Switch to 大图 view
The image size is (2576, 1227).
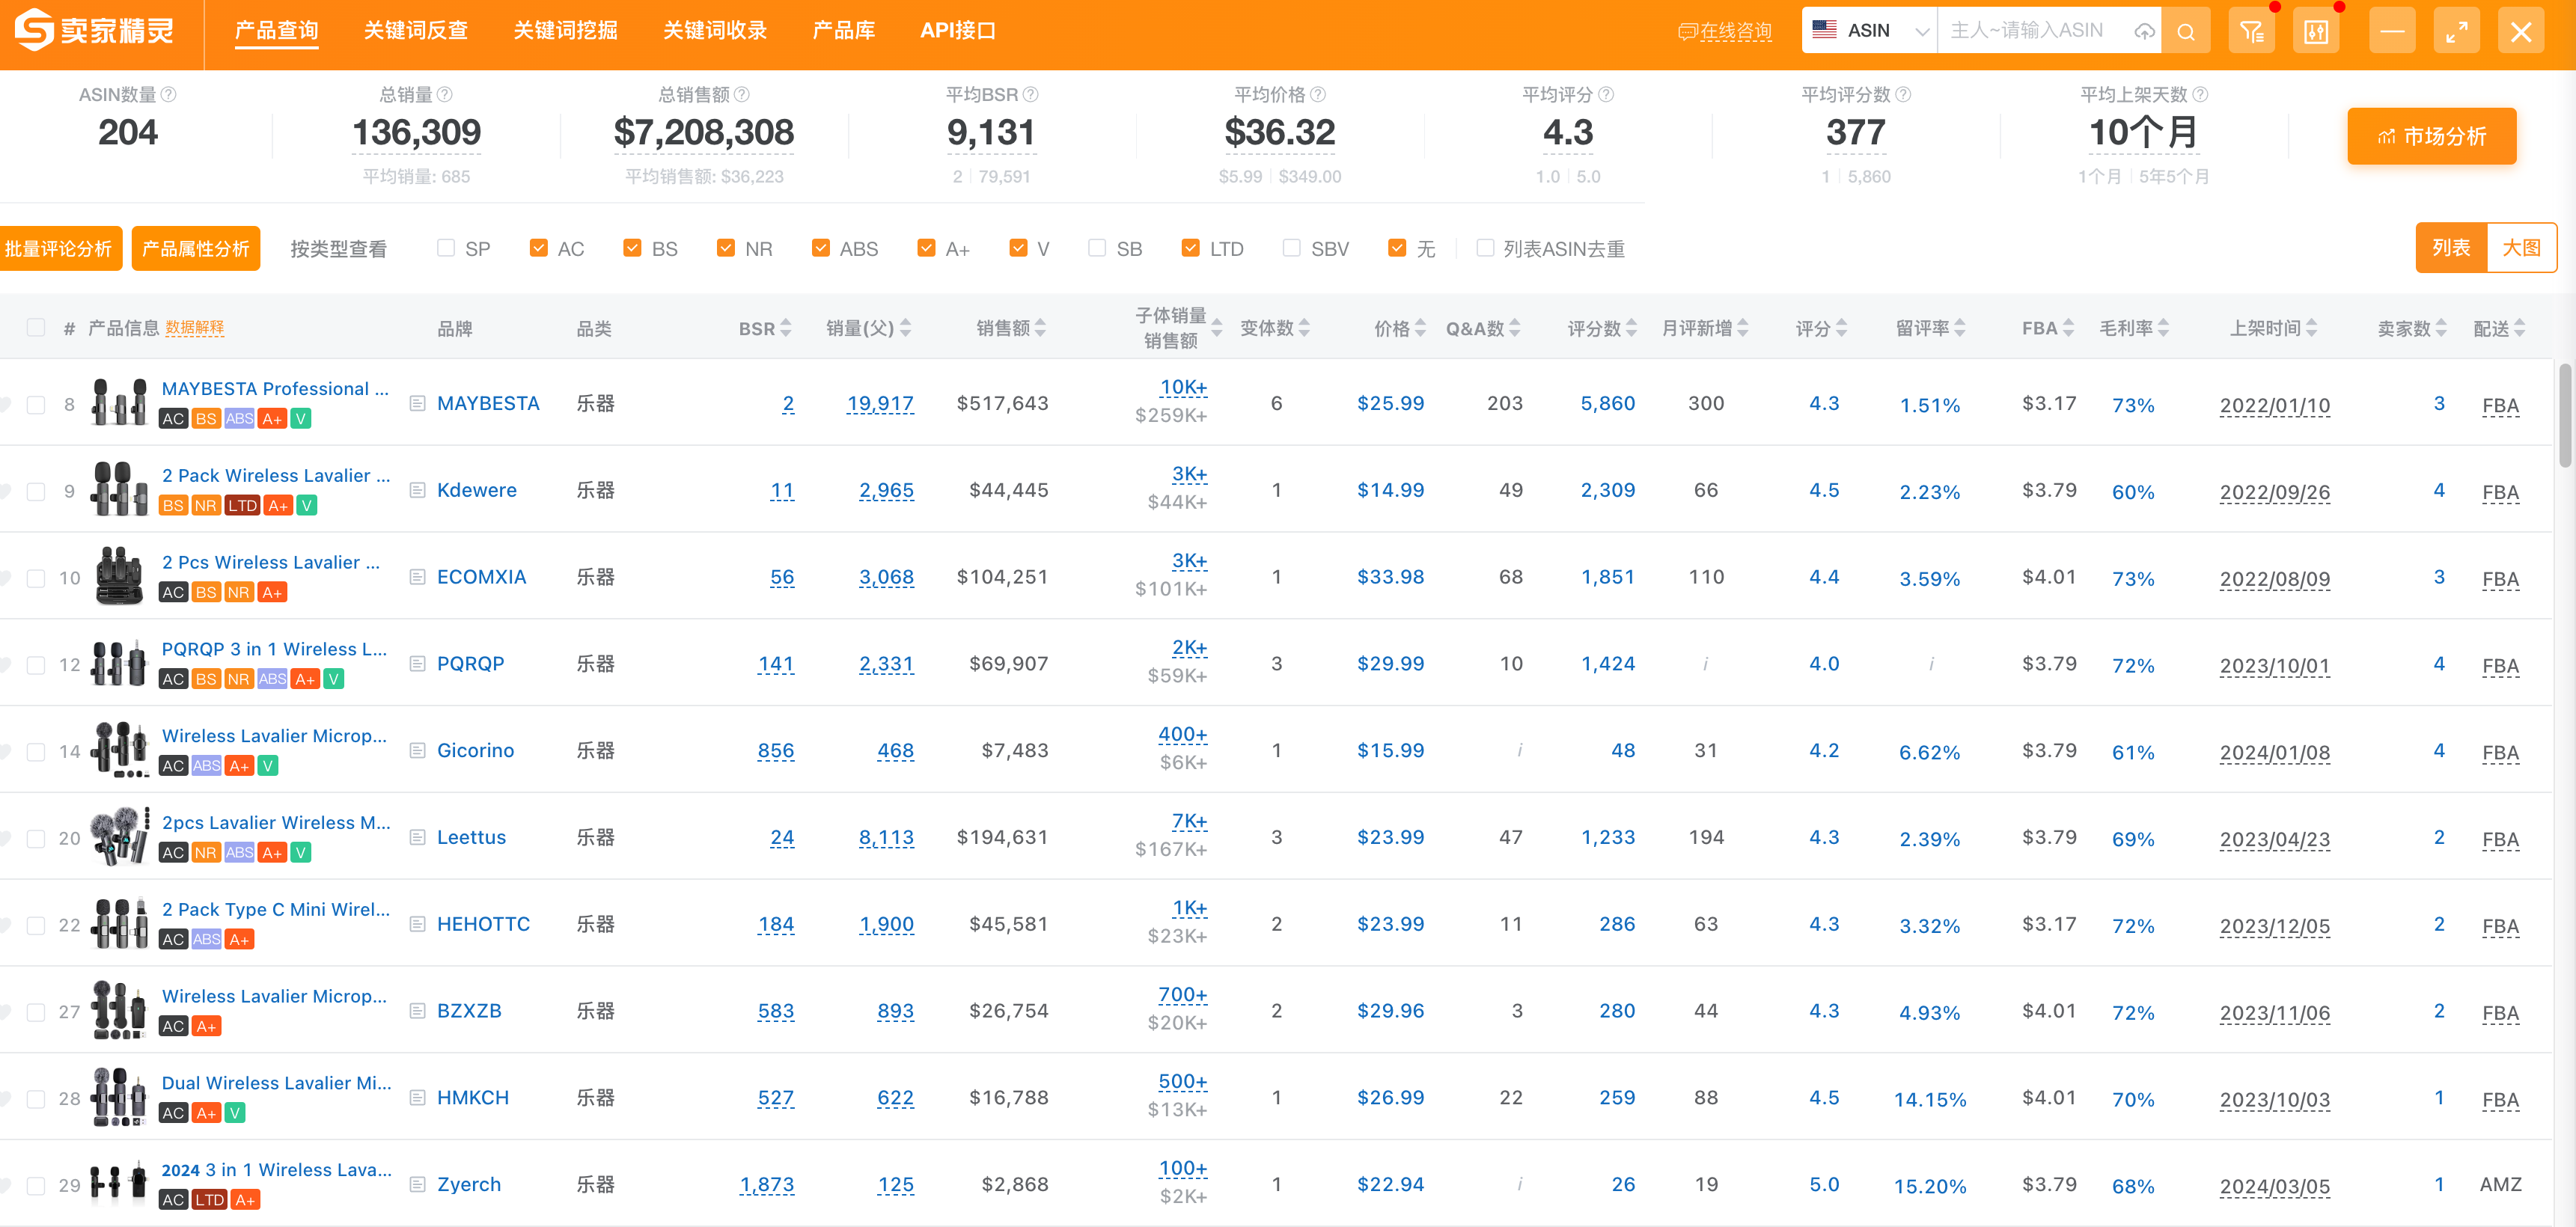[2521, 247]
